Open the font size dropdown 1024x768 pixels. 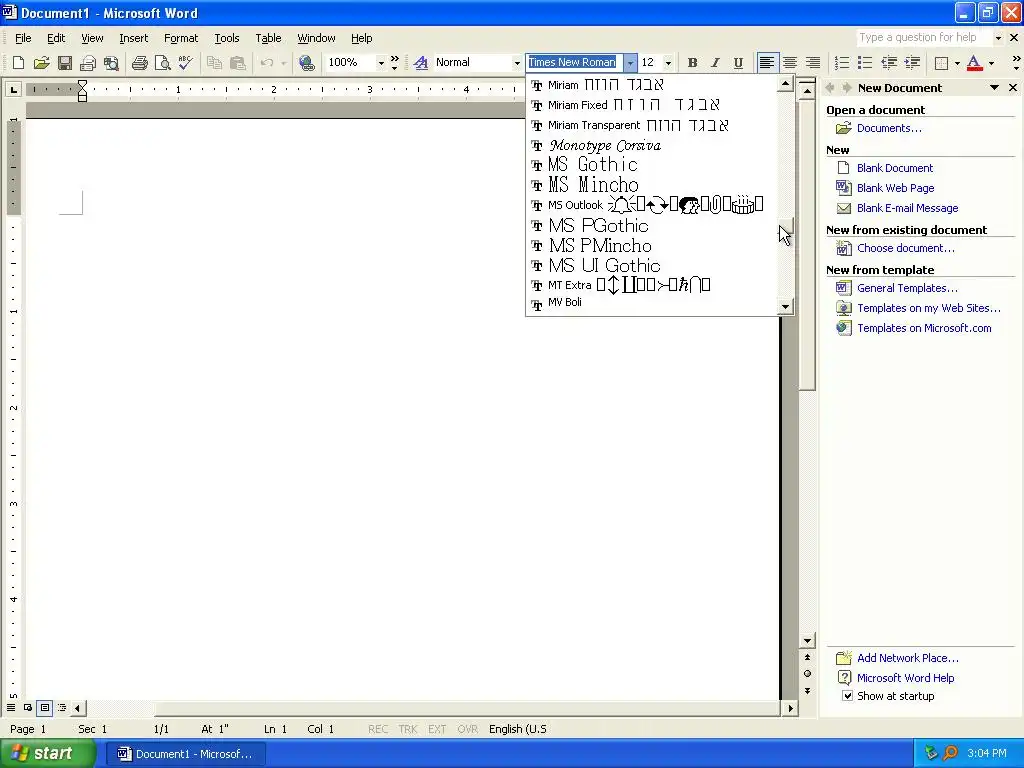click(668, 63)
